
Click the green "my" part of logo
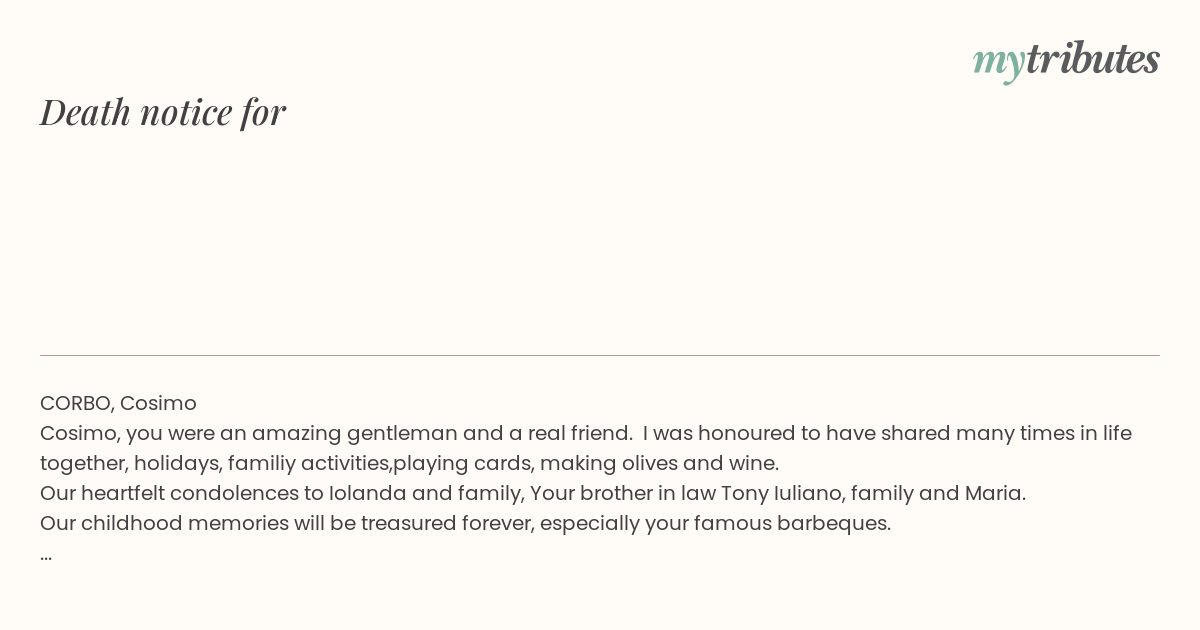click(998, 60)
